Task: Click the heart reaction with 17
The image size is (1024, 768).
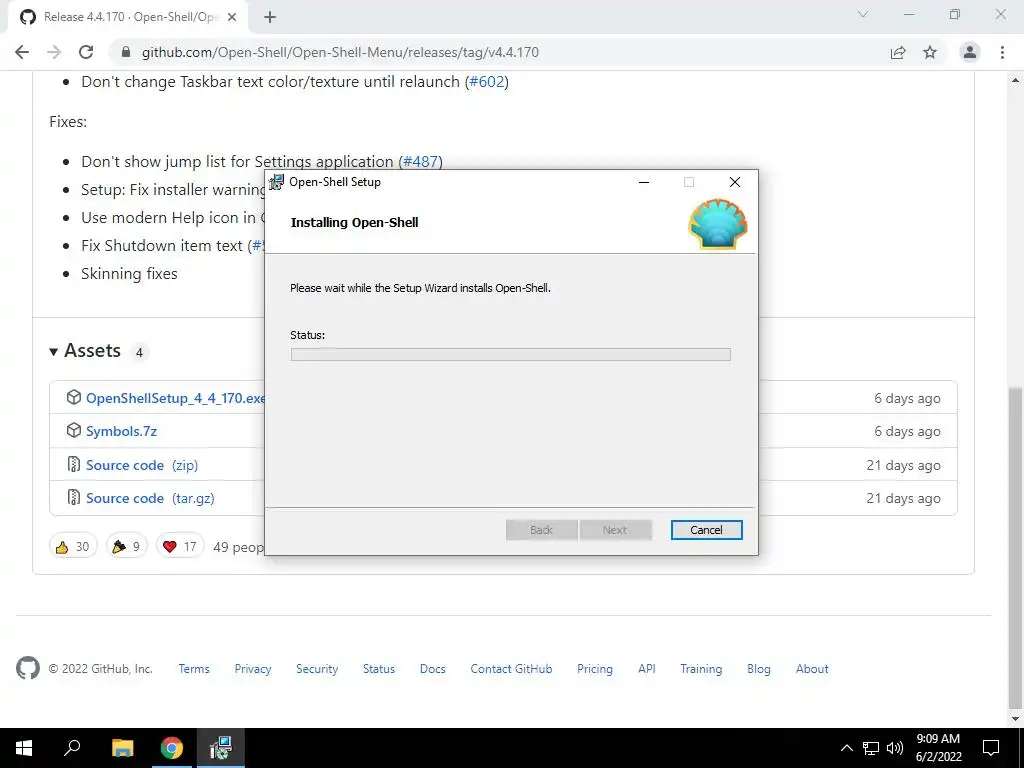Action: (x=180, y=547)
